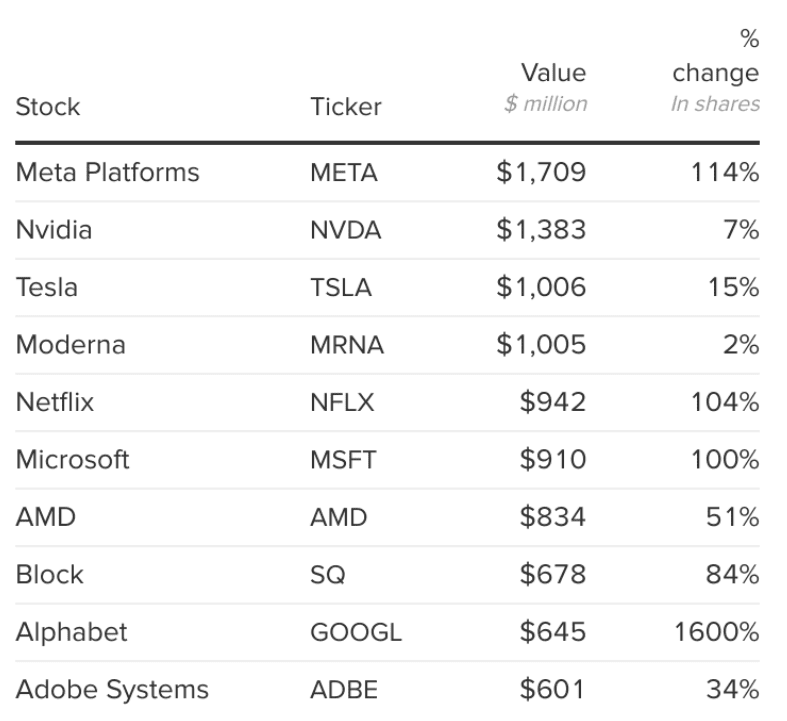Viewport: 787px width, 721px height.
Task: Click the Stock column header
Action: pyautogui.click(x=48, y=106)
